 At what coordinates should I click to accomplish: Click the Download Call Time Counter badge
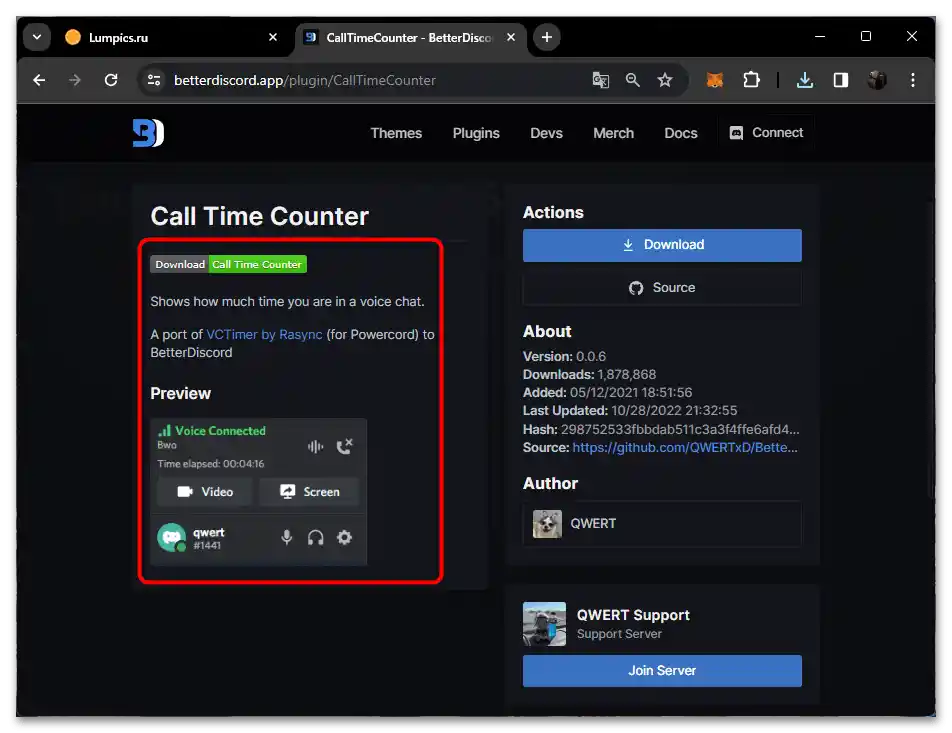point(228,264)
